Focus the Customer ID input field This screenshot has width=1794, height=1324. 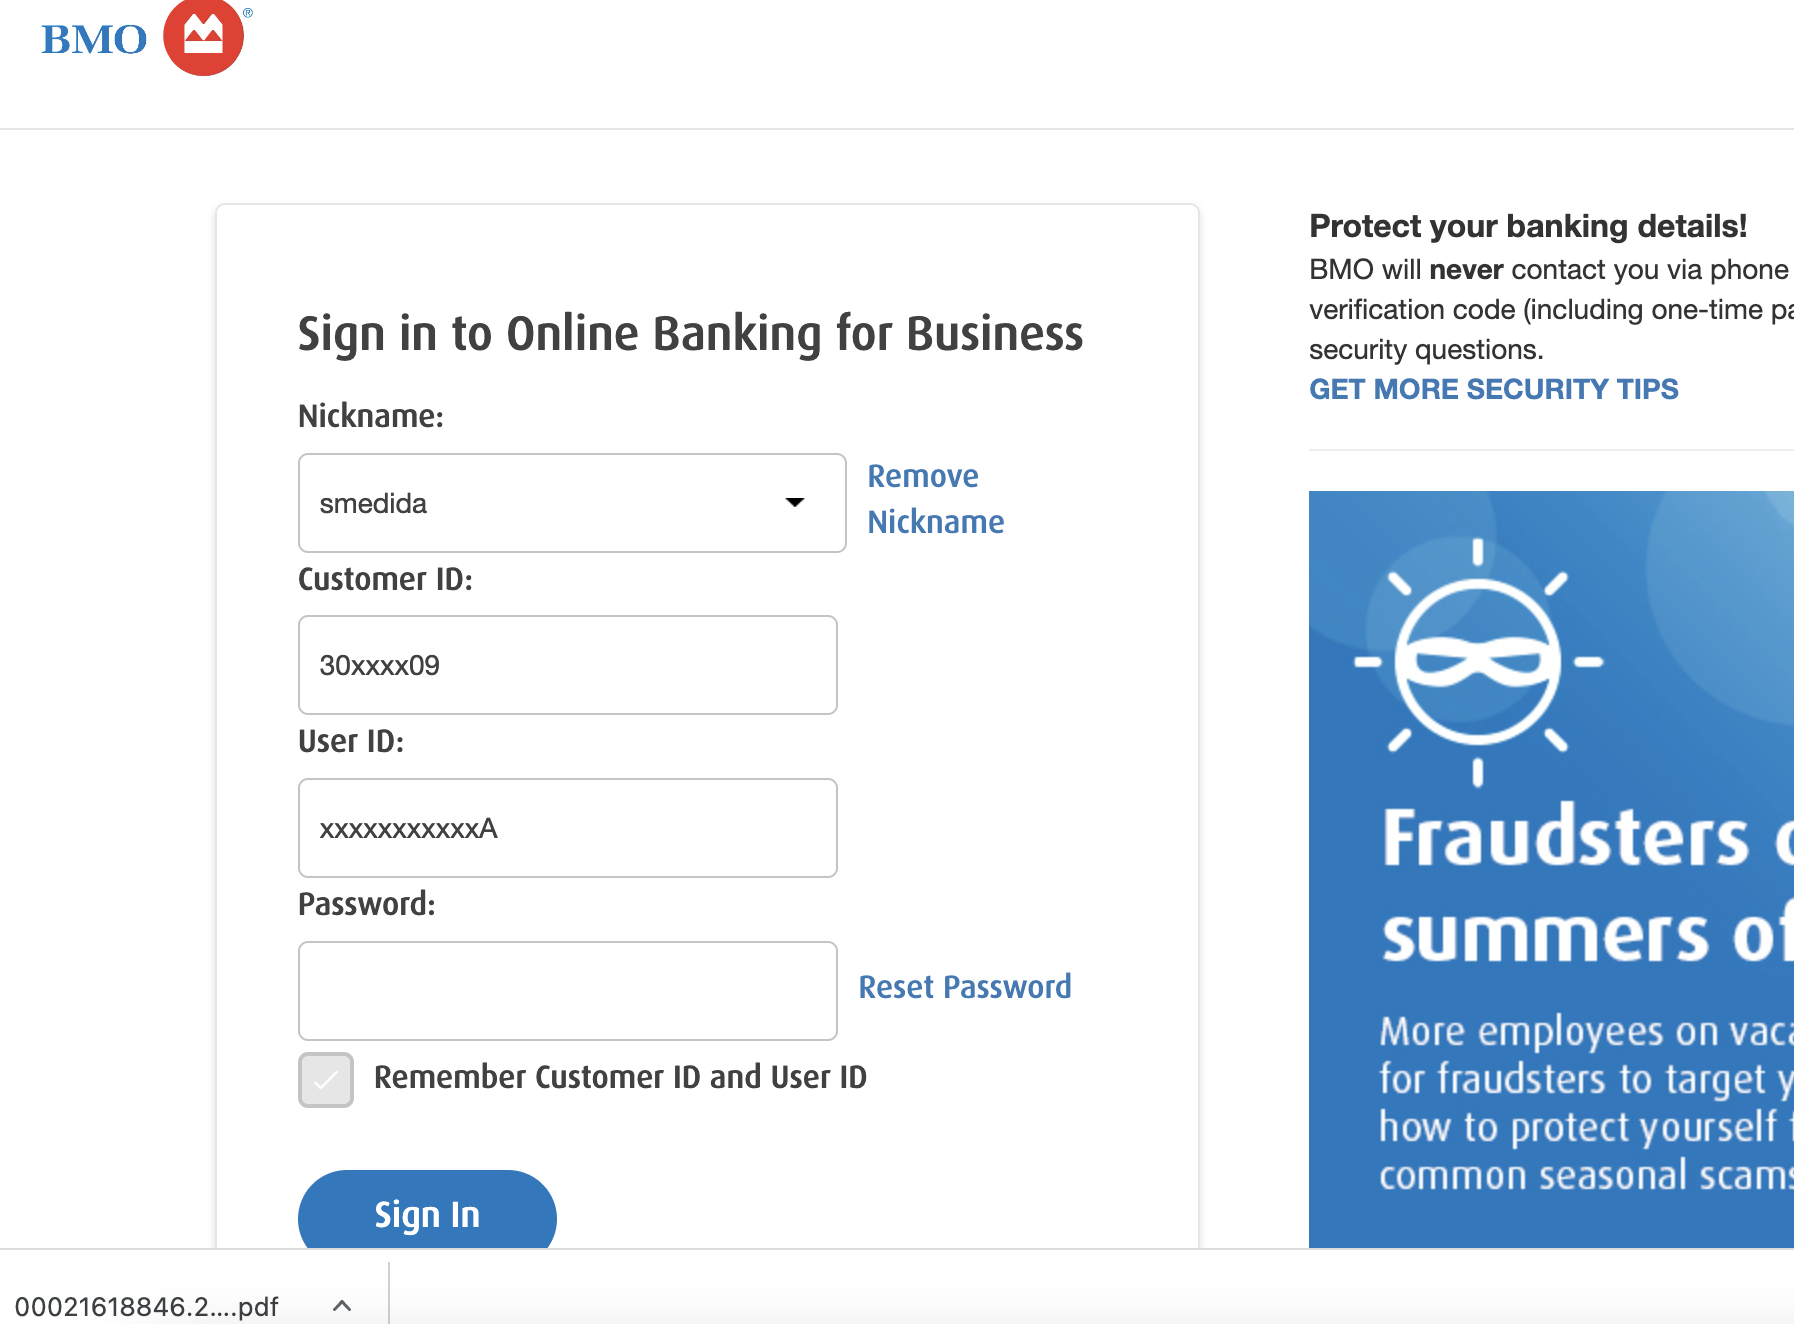[x=567, y=665]
